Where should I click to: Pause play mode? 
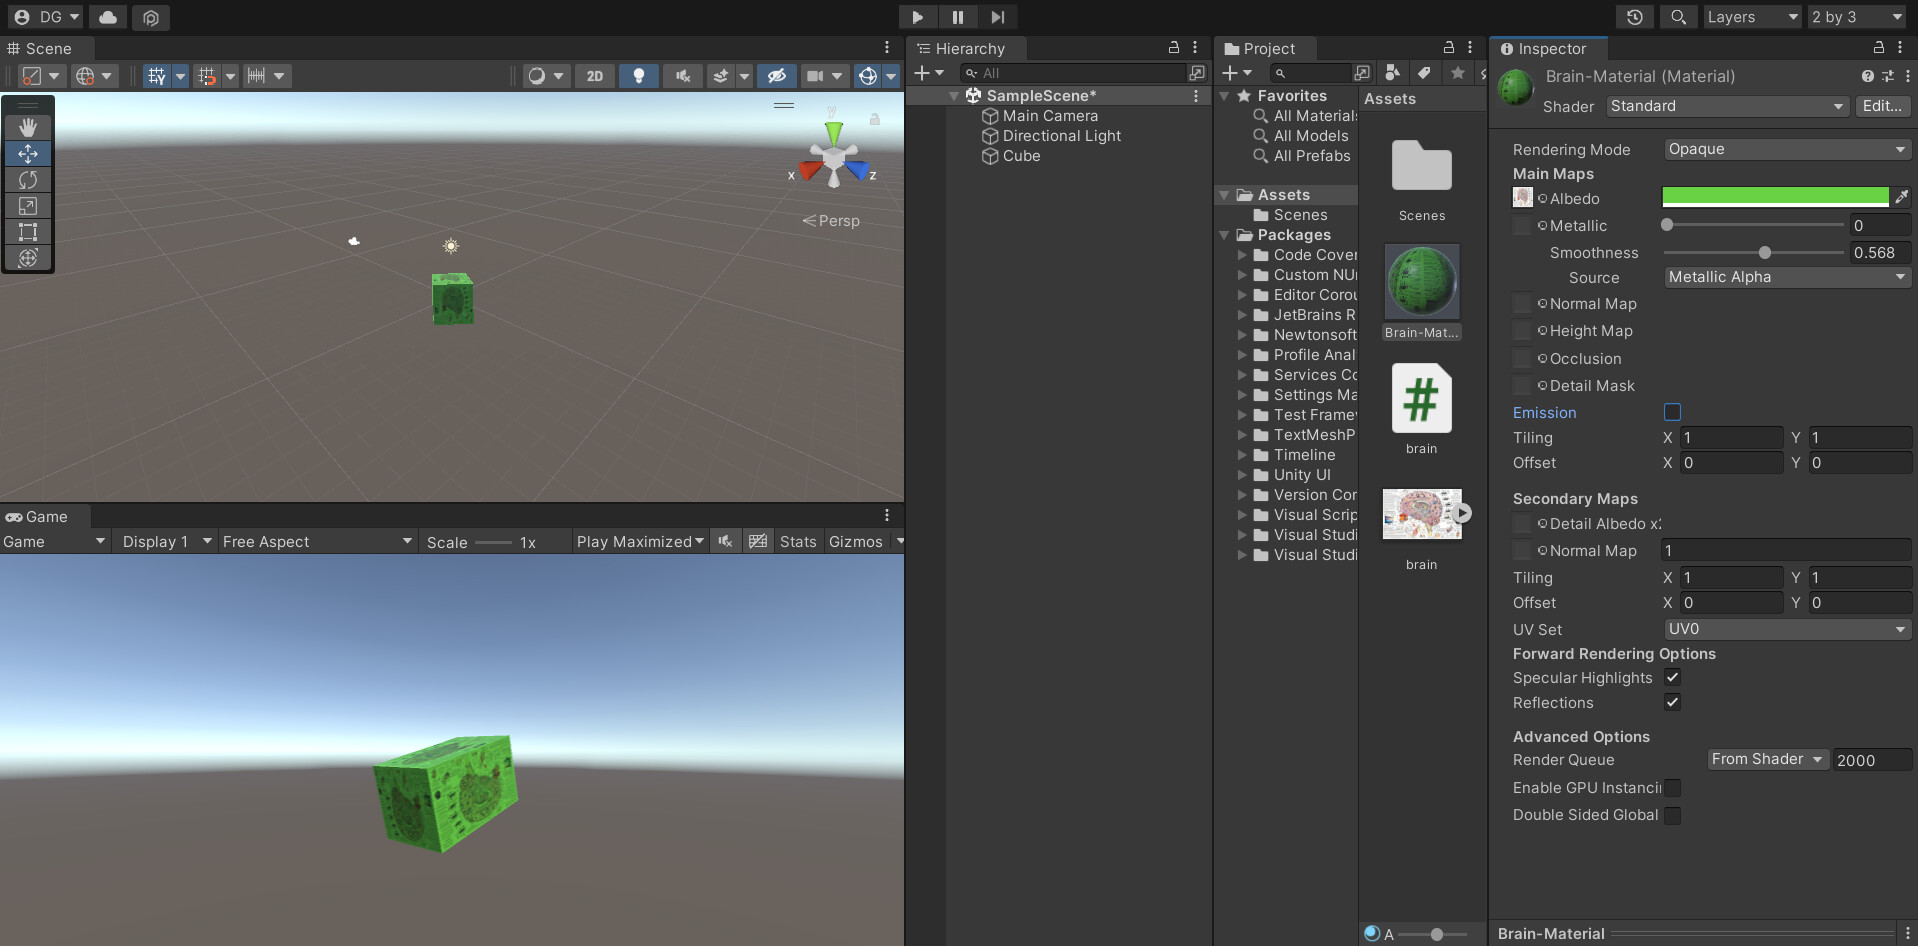958,17
